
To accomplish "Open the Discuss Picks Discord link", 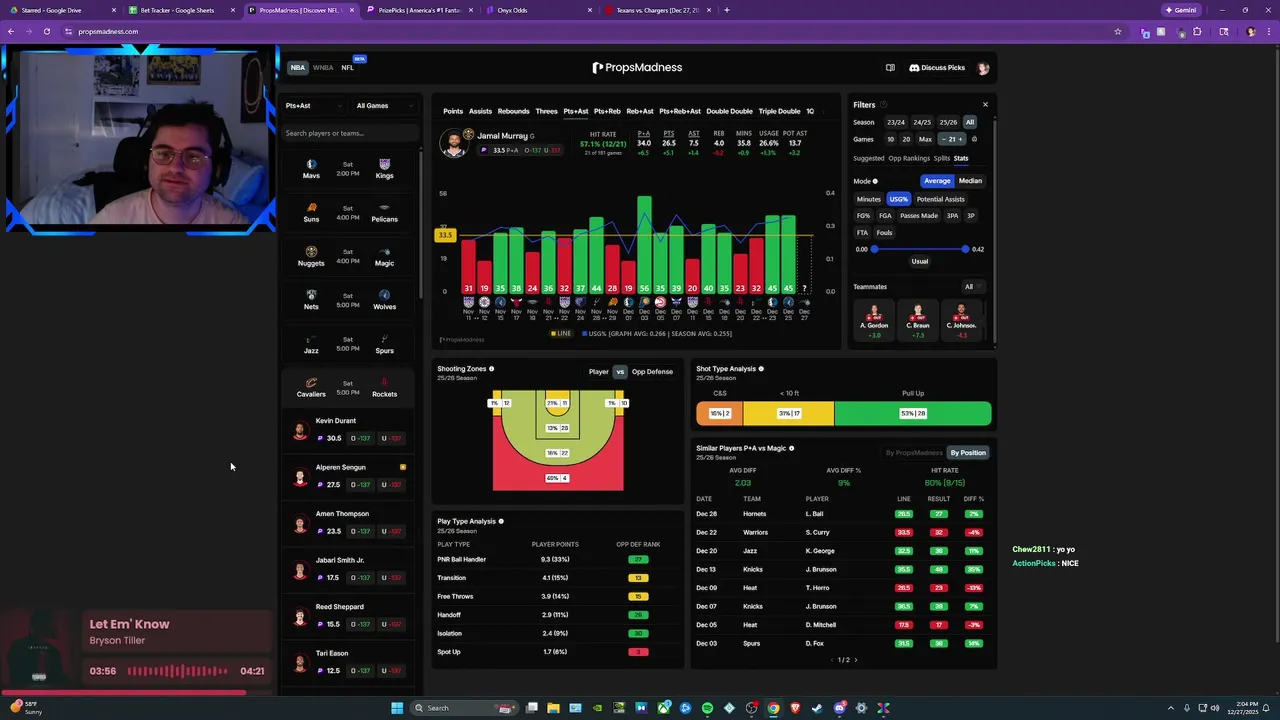I will click(937, 68).
